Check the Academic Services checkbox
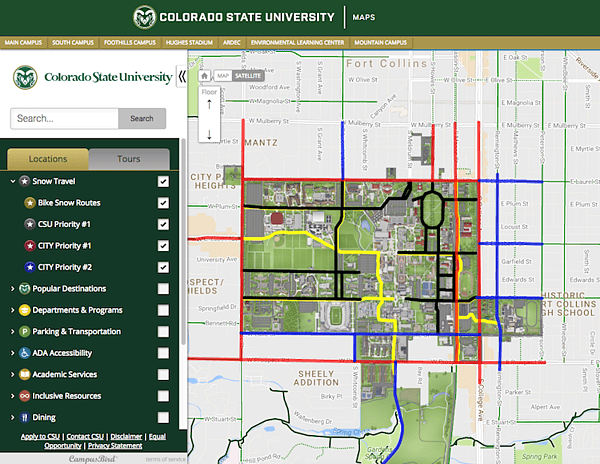Screen dimensions: 600x464 (x=163, y=374)
